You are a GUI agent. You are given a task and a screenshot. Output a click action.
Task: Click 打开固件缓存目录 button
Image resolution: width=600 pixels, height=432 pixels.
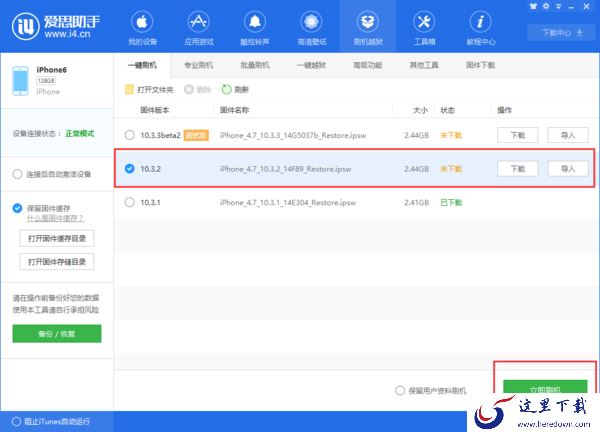57,239
